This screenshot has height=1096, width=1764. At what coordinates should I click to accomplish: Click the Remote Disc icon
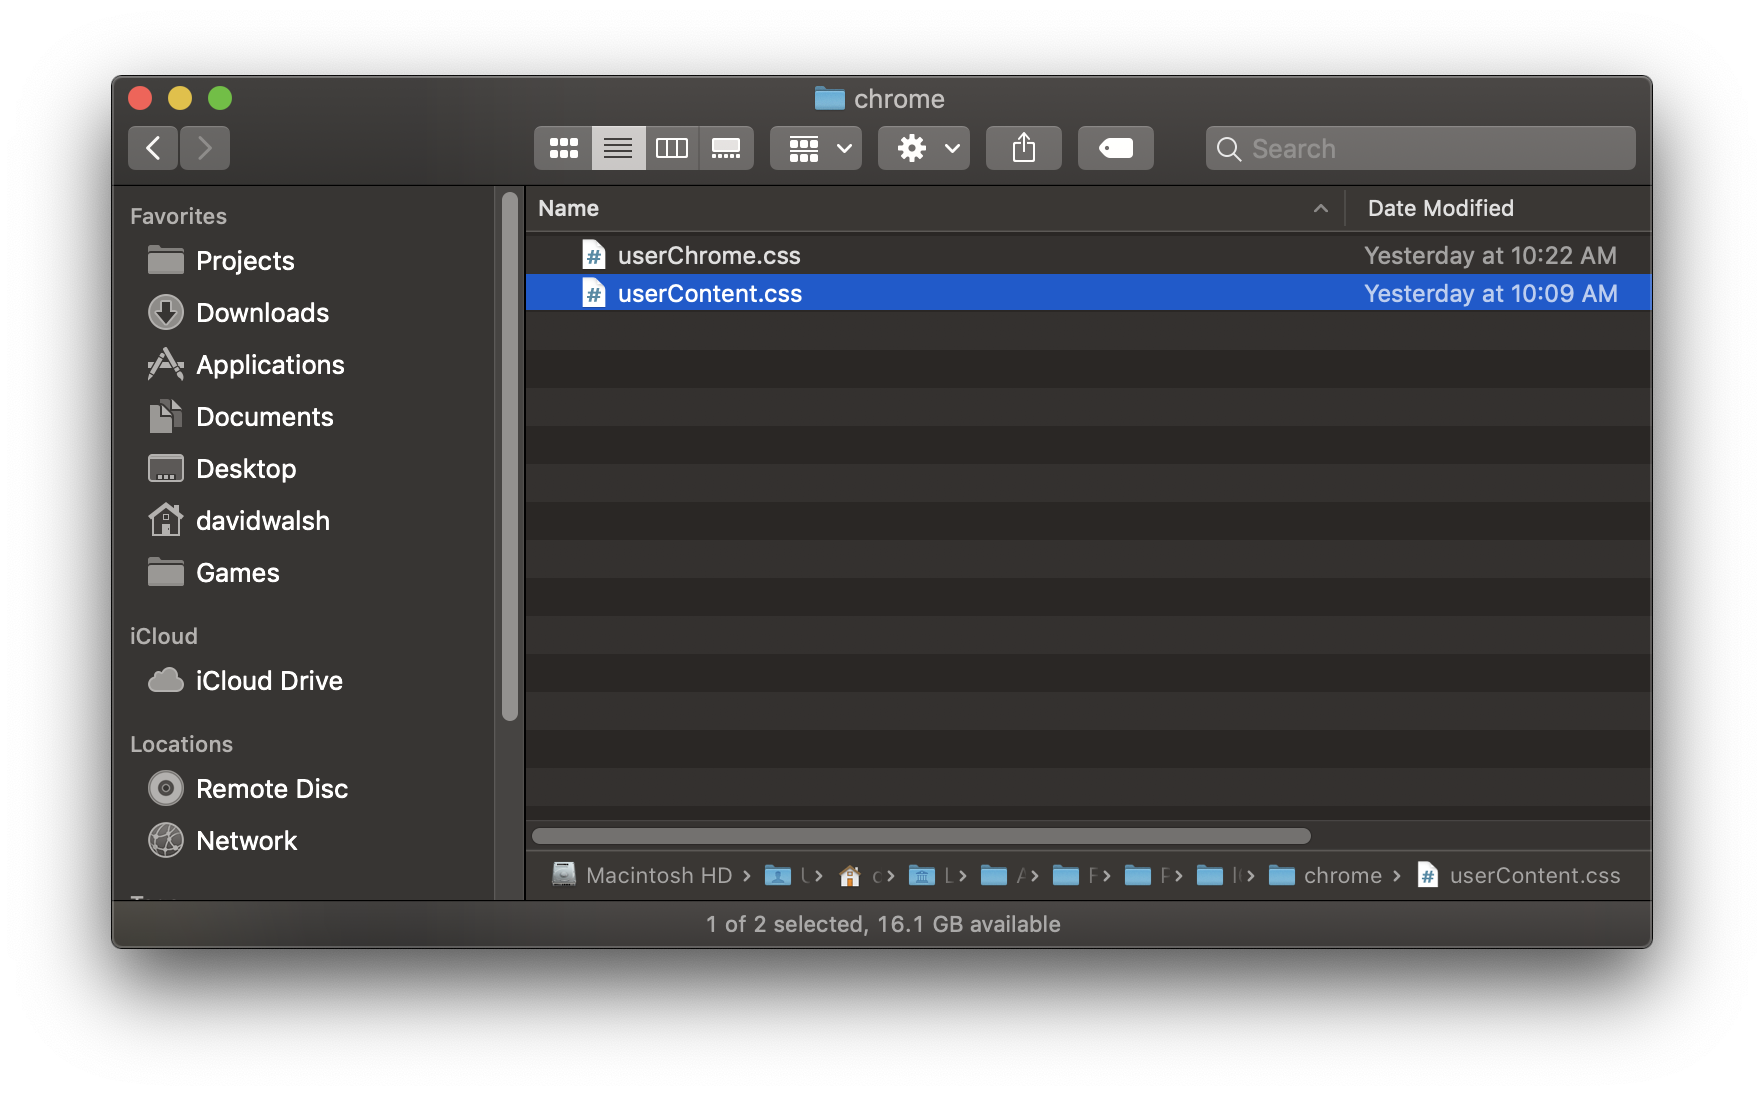pyautogui.click(x=166, y=789)
